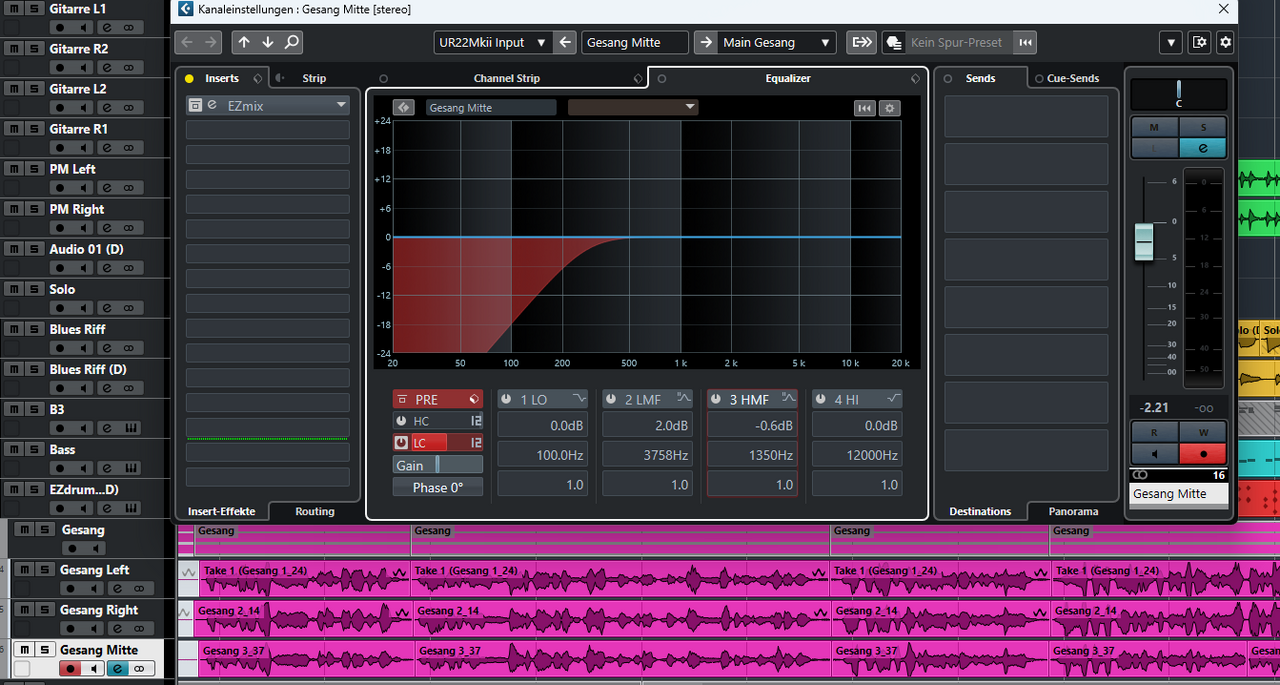Screen dimensions: 1280x685
Task: Mute channel with M in fader section
Action: (1155, 127)
